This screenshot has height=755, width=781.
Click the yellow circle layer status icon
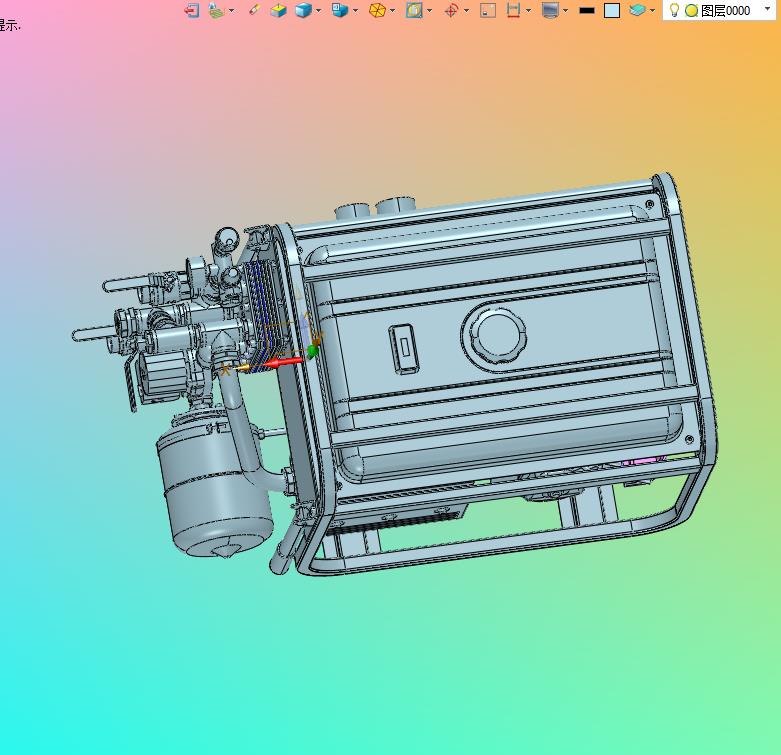coord(691,10)
